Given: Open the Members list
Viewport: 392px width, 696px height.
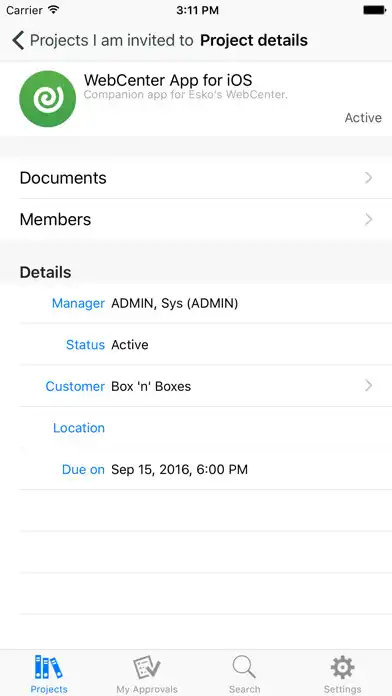Looking at the screenshot, I should tap(196, 219).
